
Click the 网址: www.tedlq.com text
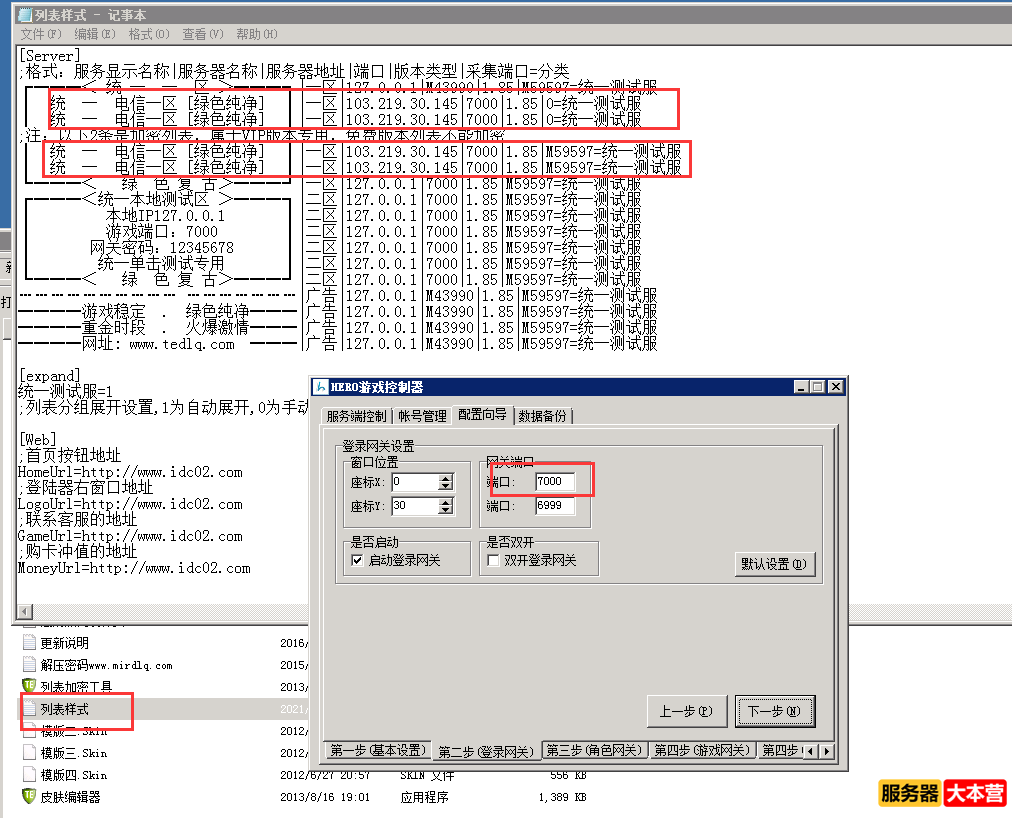pyautogui.click(x=158, y=343)
